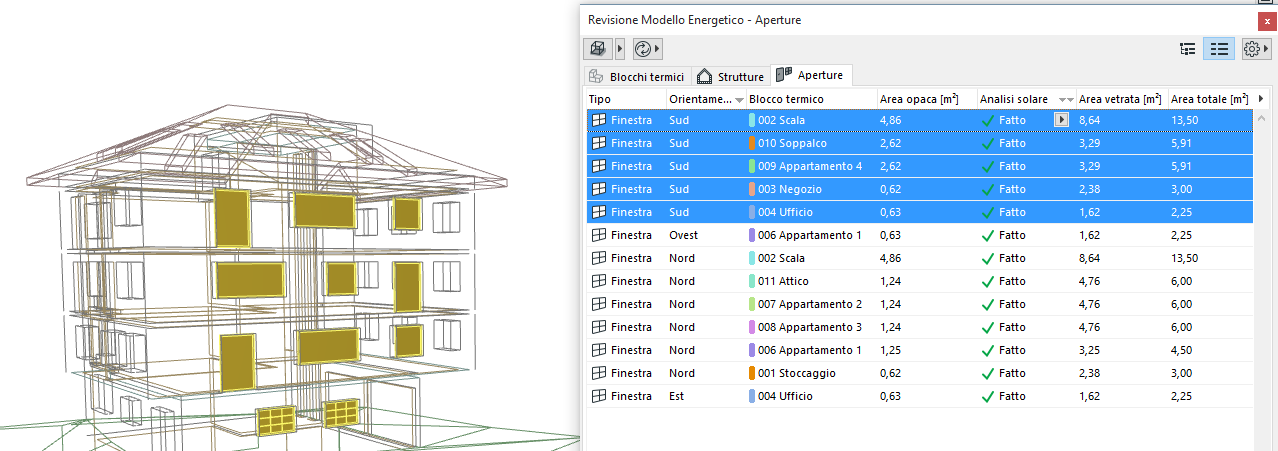Click window icon of 010 Soppalco row
1278x451 pixels.
pyautogui.click(x=599, y=143)
